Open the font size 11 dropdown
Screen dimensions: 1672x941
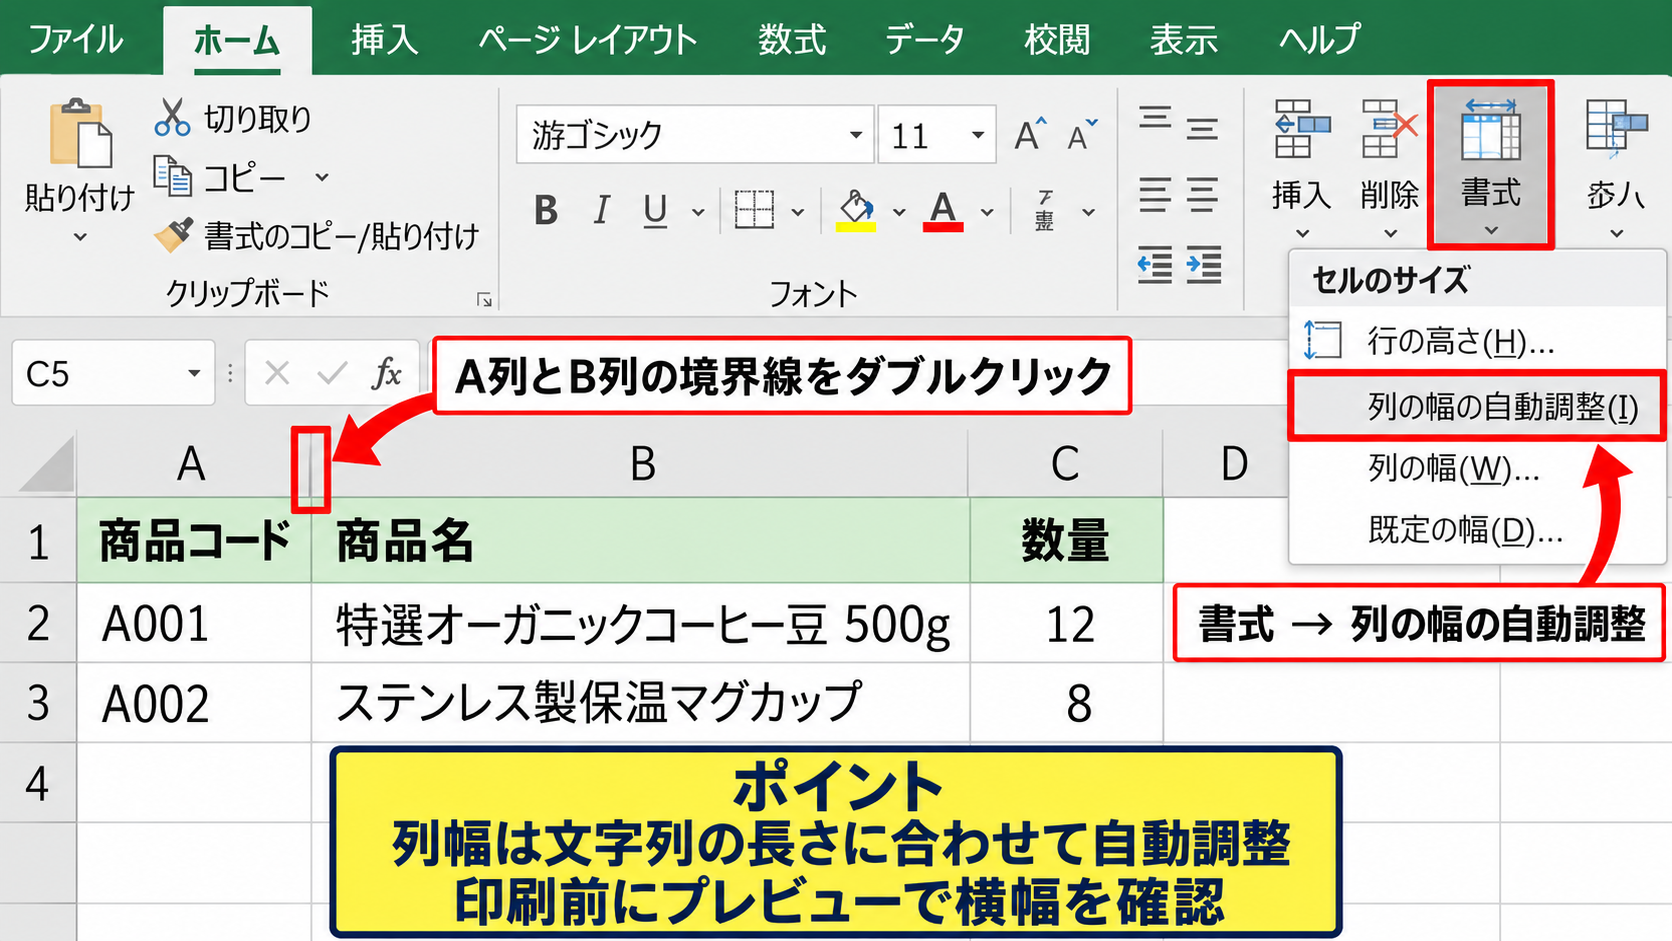click(977, 135)
